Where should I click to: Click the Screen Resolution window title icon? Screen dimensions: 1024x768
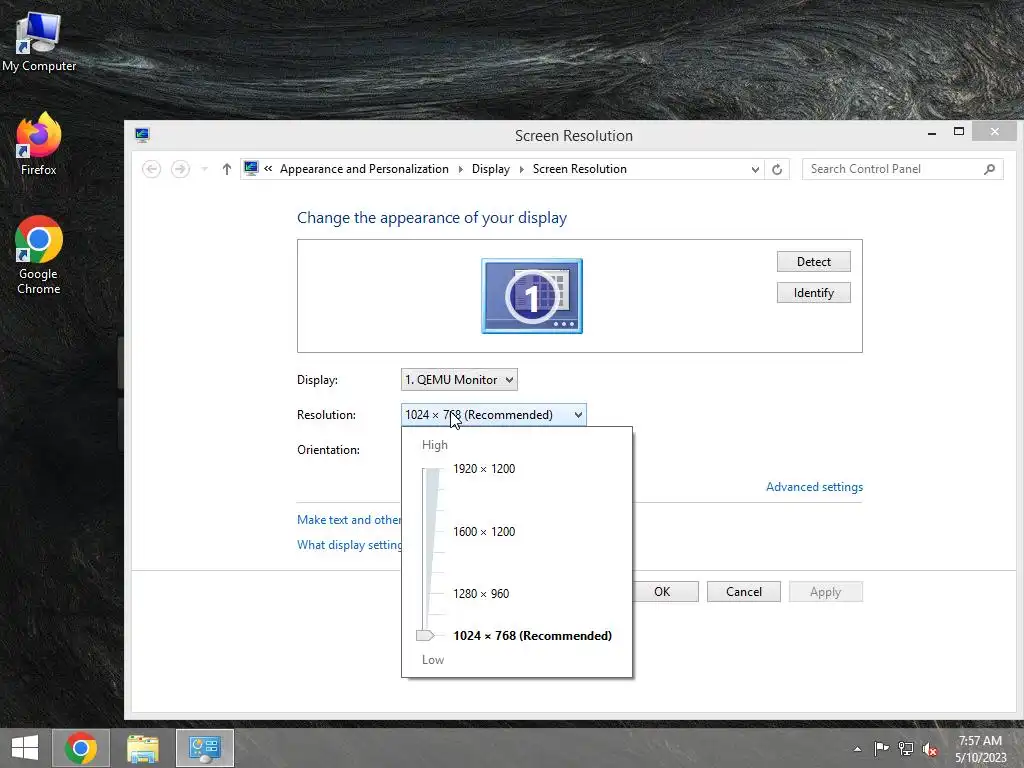coord(142,135)
